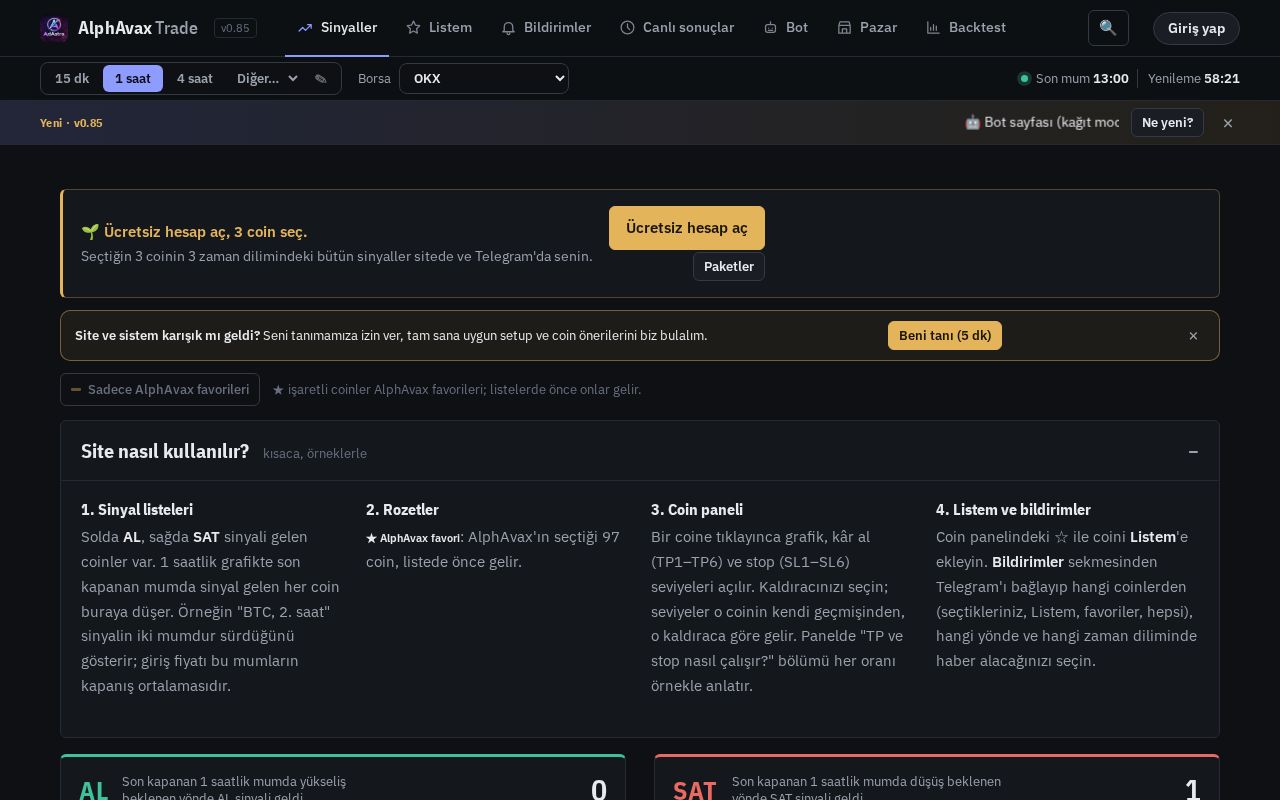Click the '3. Coin paneli' heading
1280x800 pixels.
(x=697, y=510)
